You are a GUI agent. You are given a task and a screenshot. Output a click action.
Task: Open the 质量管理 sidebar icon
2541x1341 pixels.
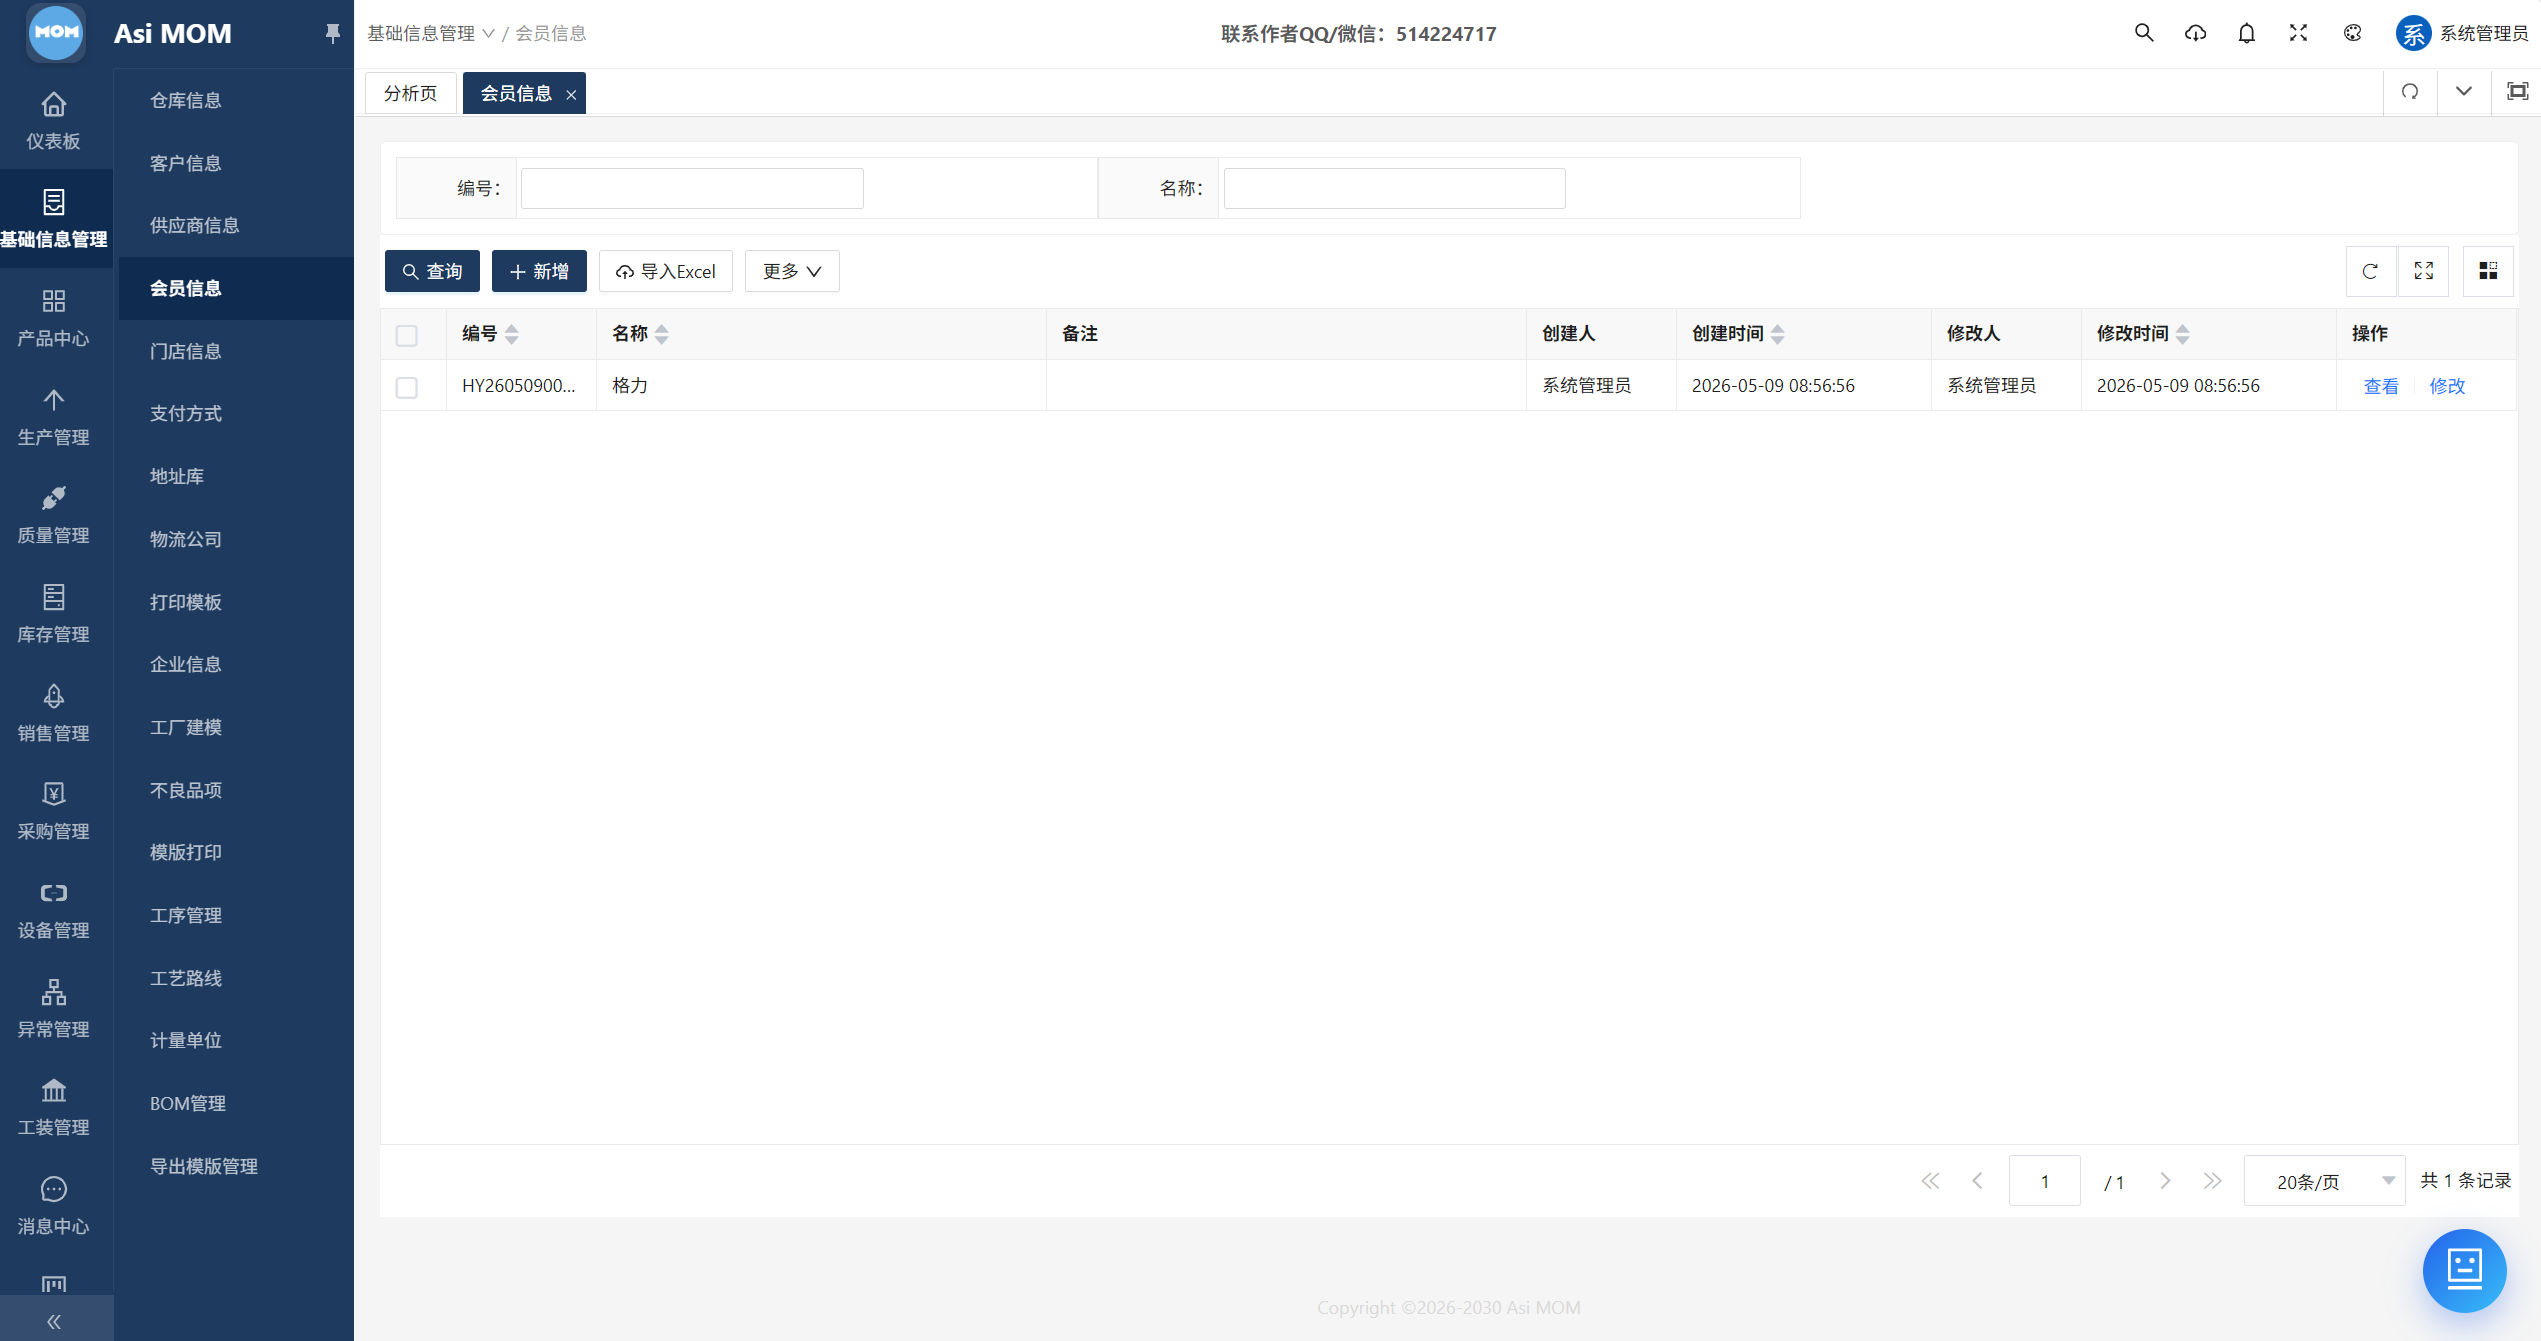coord(54,498)
